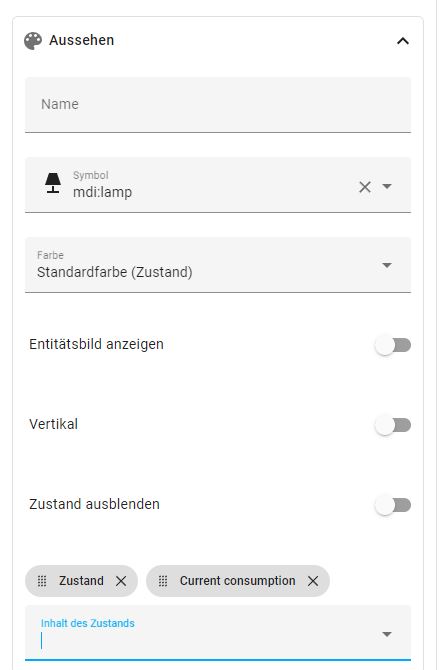
Task: Turn on the Zustand ausblenden switch
Action: 393,505
